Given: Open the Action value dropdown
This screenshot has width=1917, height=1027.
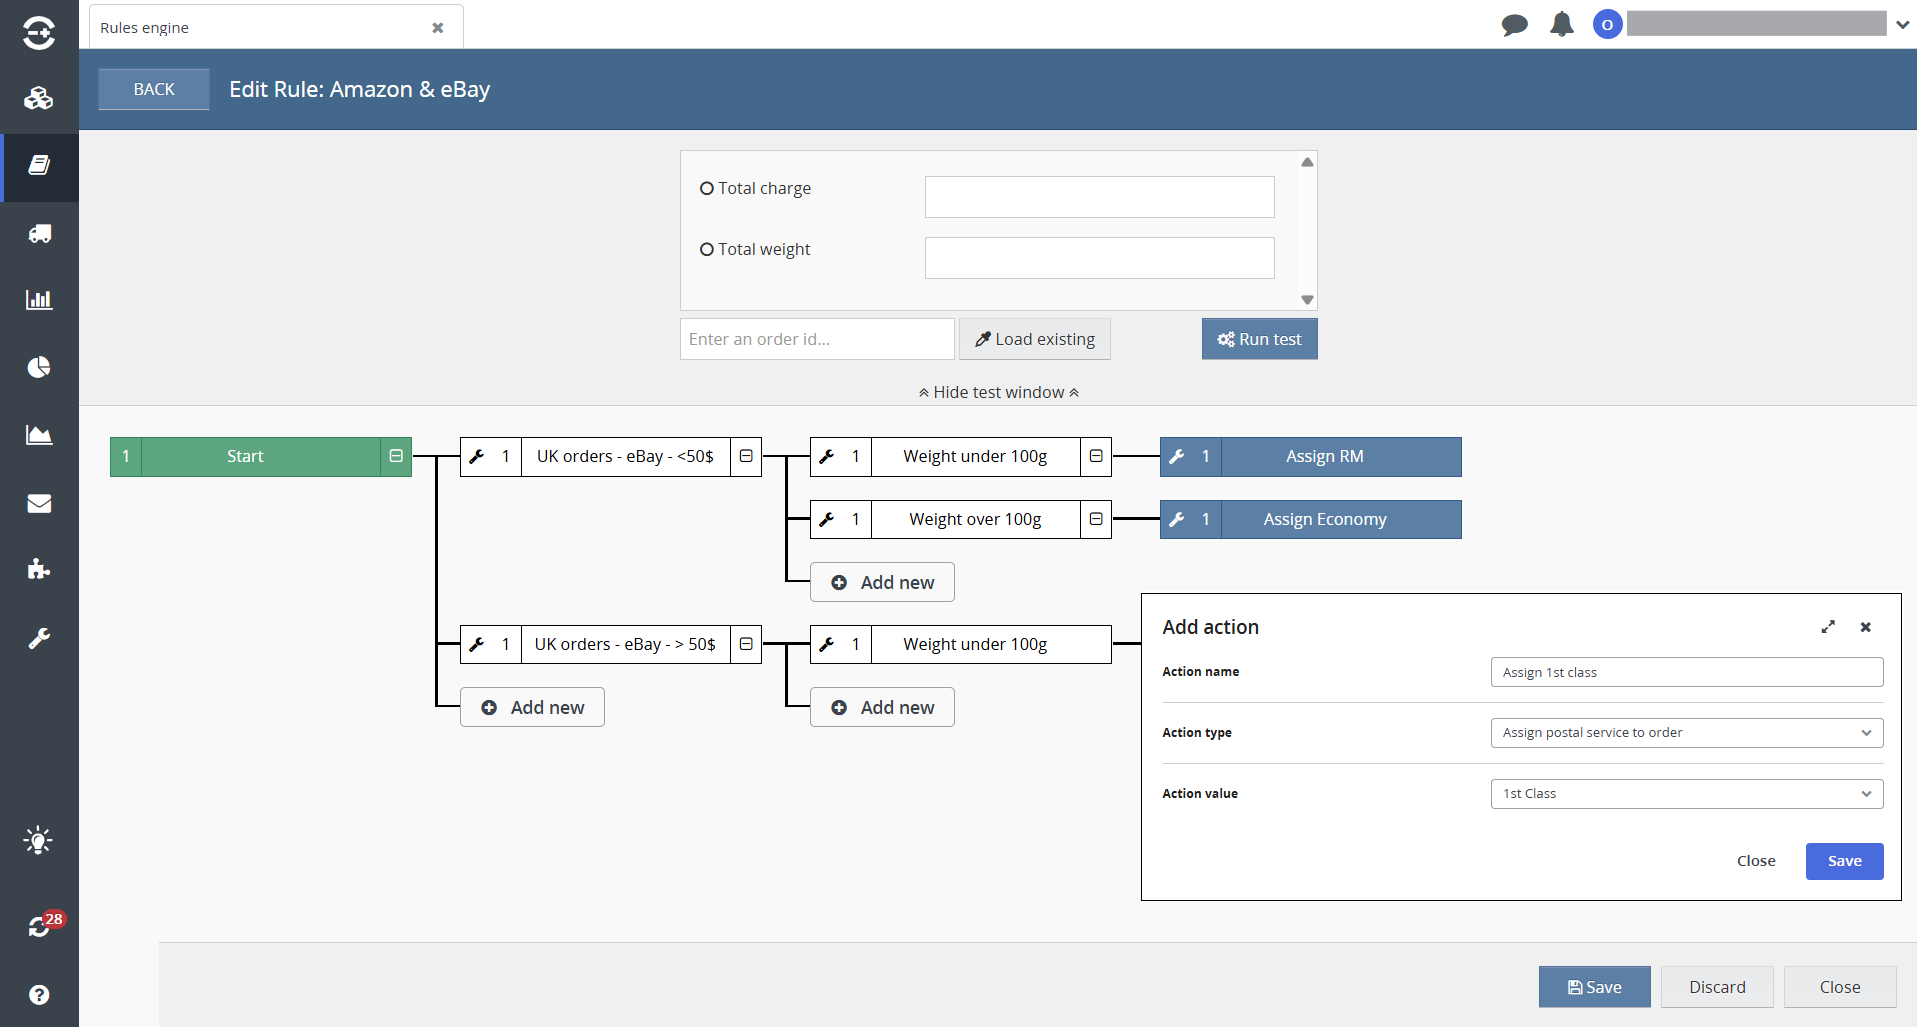Looking at the screenshot, I should point(1686,794).
